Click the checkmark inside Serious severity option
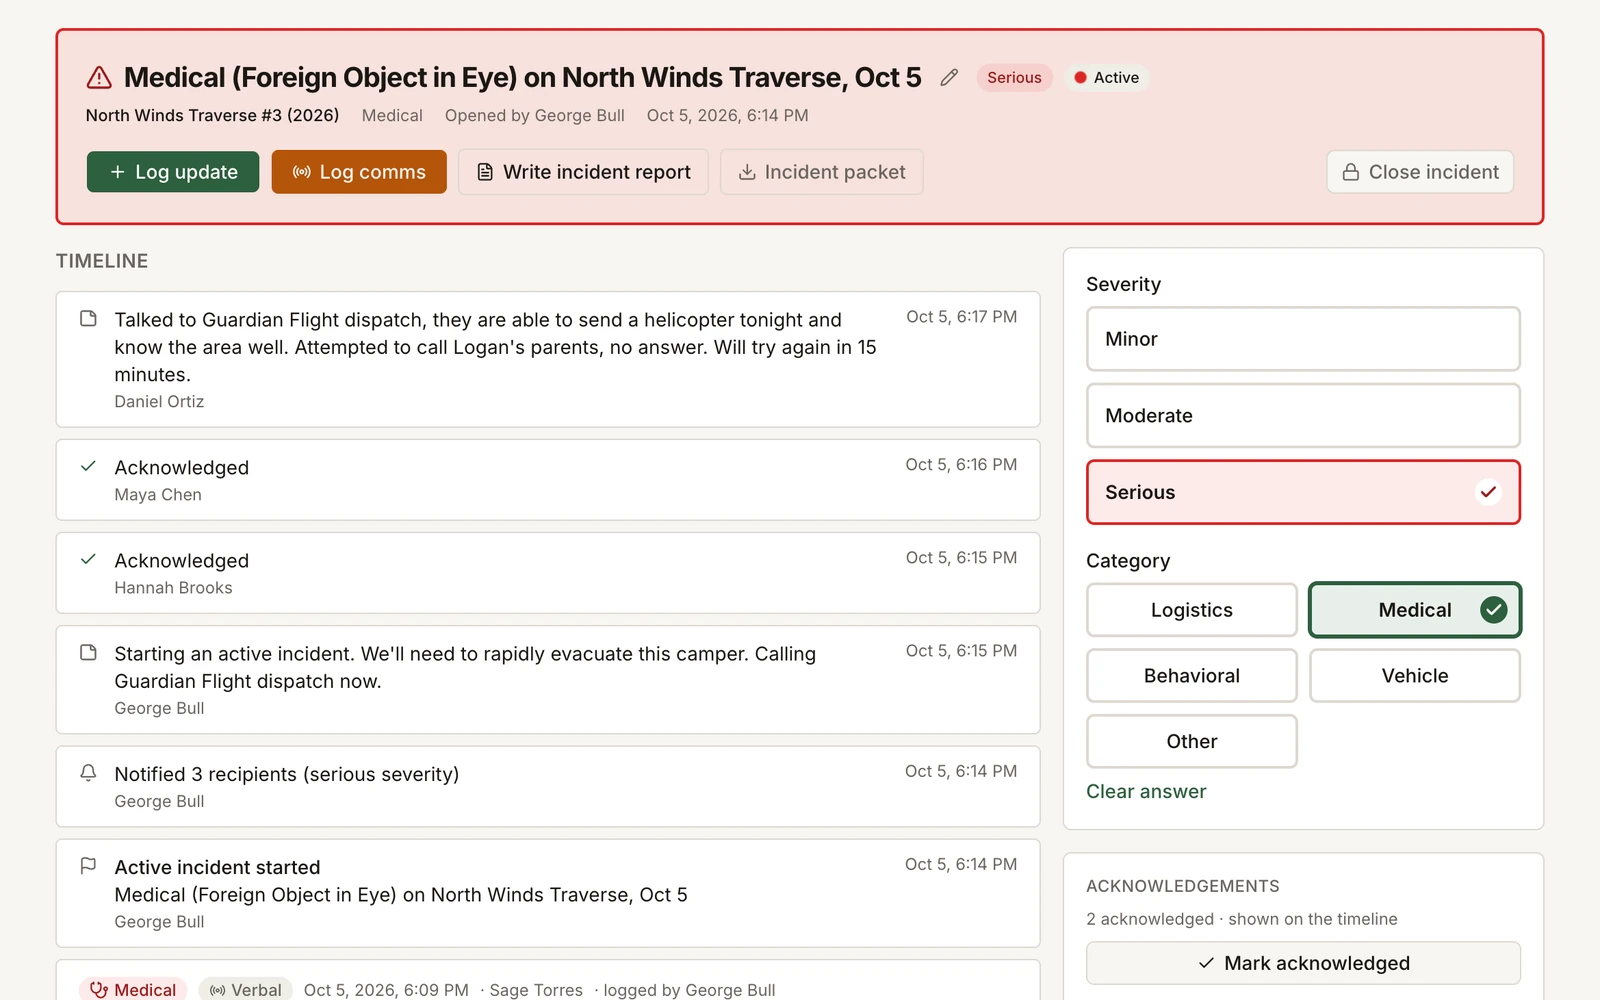 [x=1488, y=492]
